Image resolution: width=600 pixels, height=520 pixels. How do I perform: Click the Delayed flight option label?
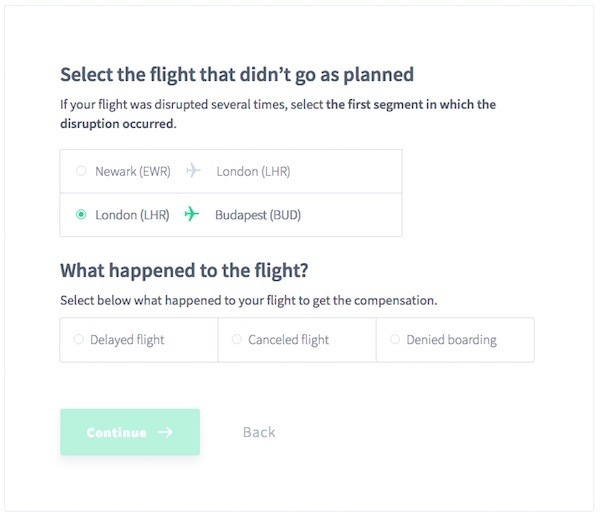(127, 340)
